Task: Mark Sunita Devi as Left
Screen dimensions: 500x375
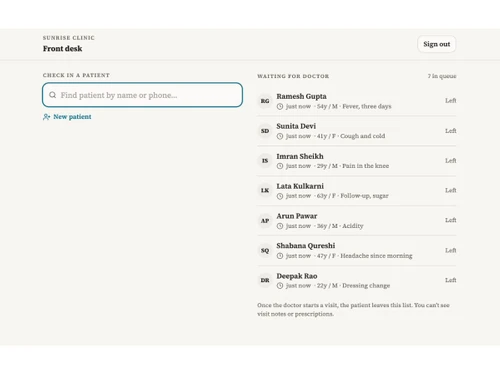Action: click(x=451, y=131)
